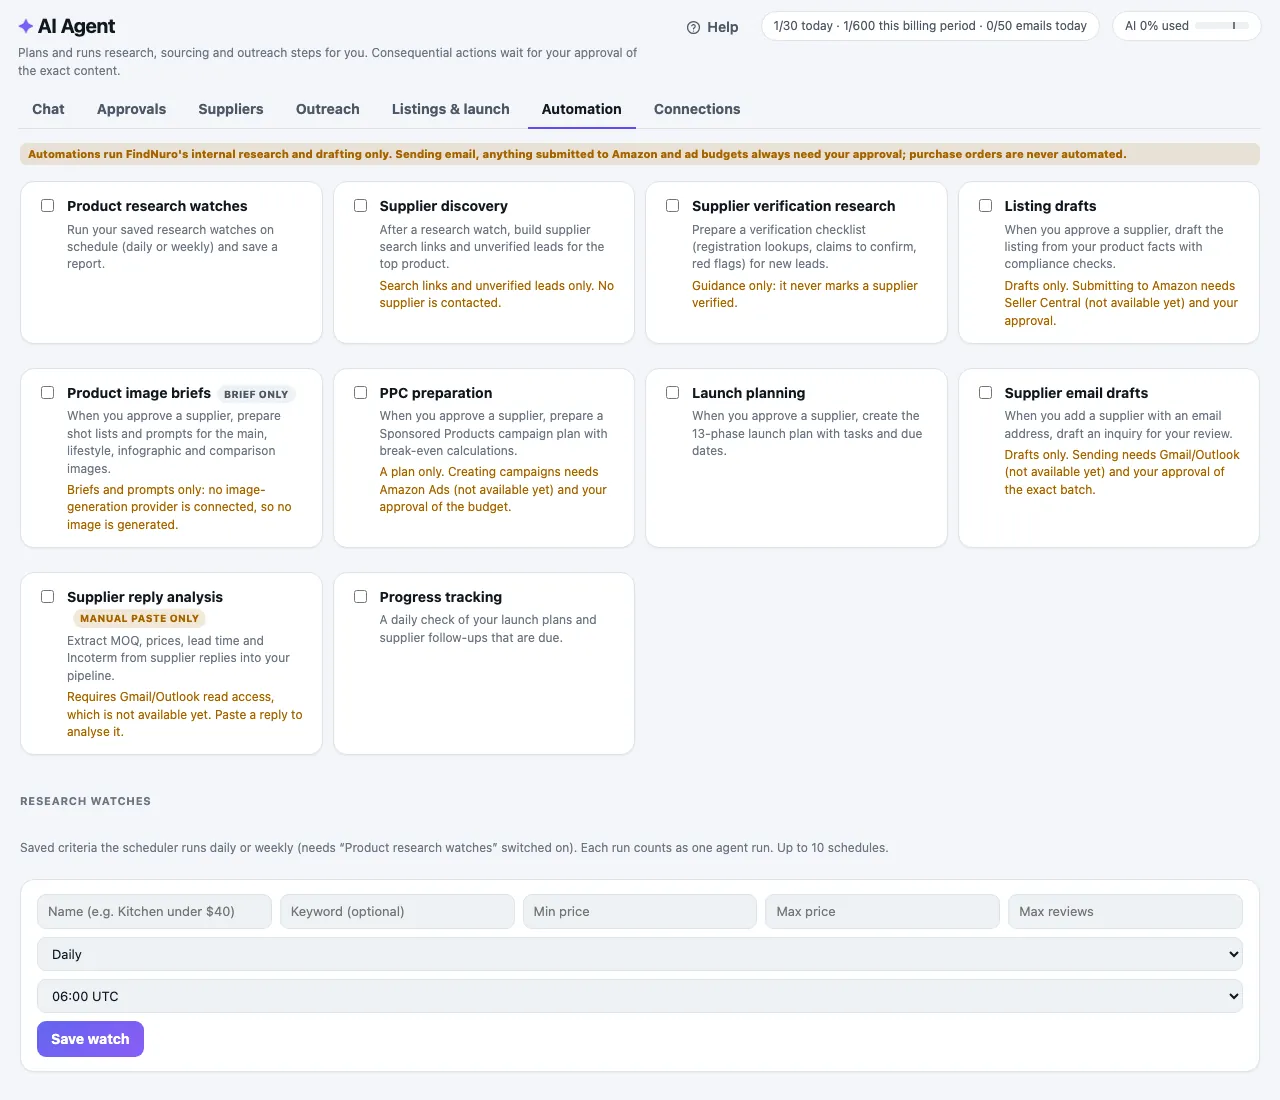Tick the Progress tracking checkbox
The height and width of the screenshot is (1100, 1280).
[360, 597]
